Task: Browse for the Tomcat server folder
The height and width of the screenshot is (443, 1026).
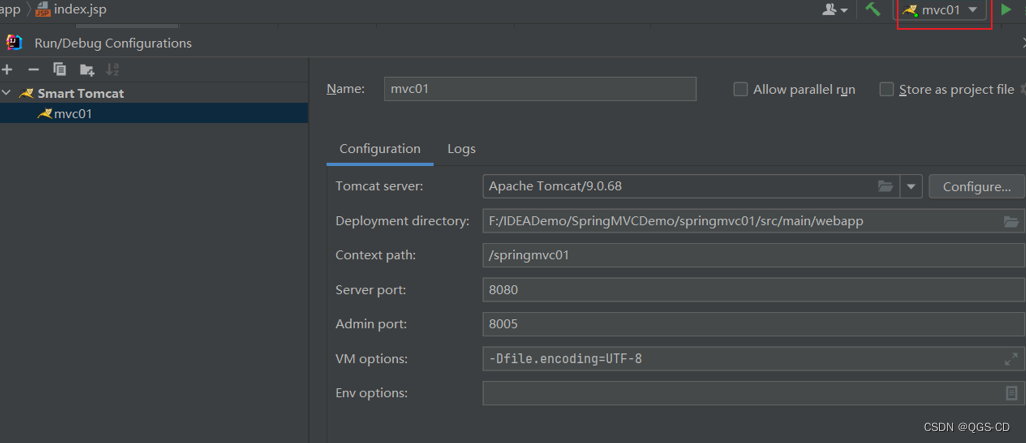Action: [x=885, y=187]
